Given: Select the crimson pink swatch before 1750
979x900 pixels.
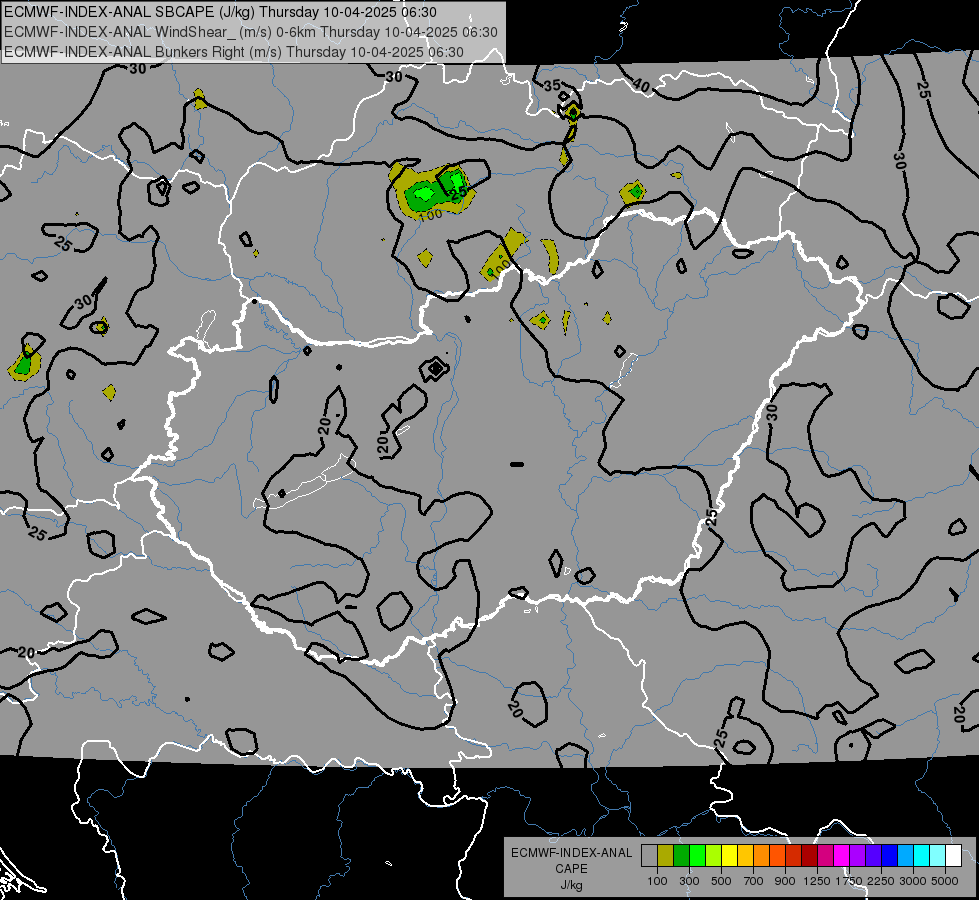Looking at the screenshot, I should tap(825, 856).
